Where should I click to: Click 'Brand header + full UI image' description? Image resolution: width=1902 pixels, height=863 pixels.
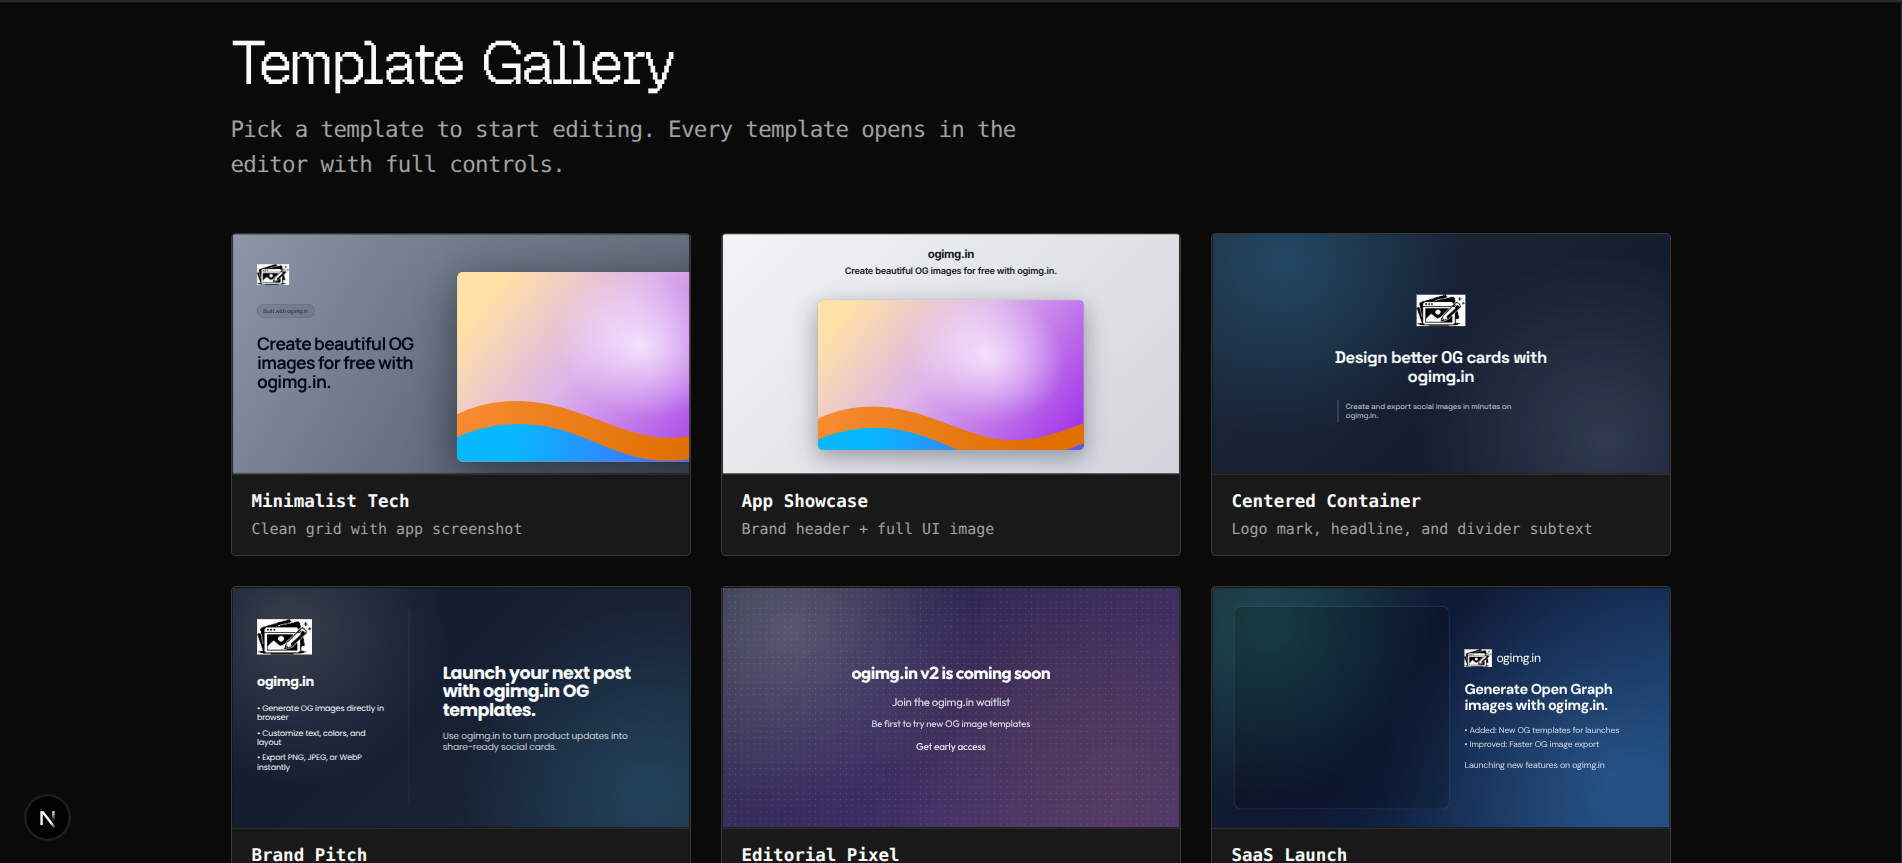click(x=867, y=529)
